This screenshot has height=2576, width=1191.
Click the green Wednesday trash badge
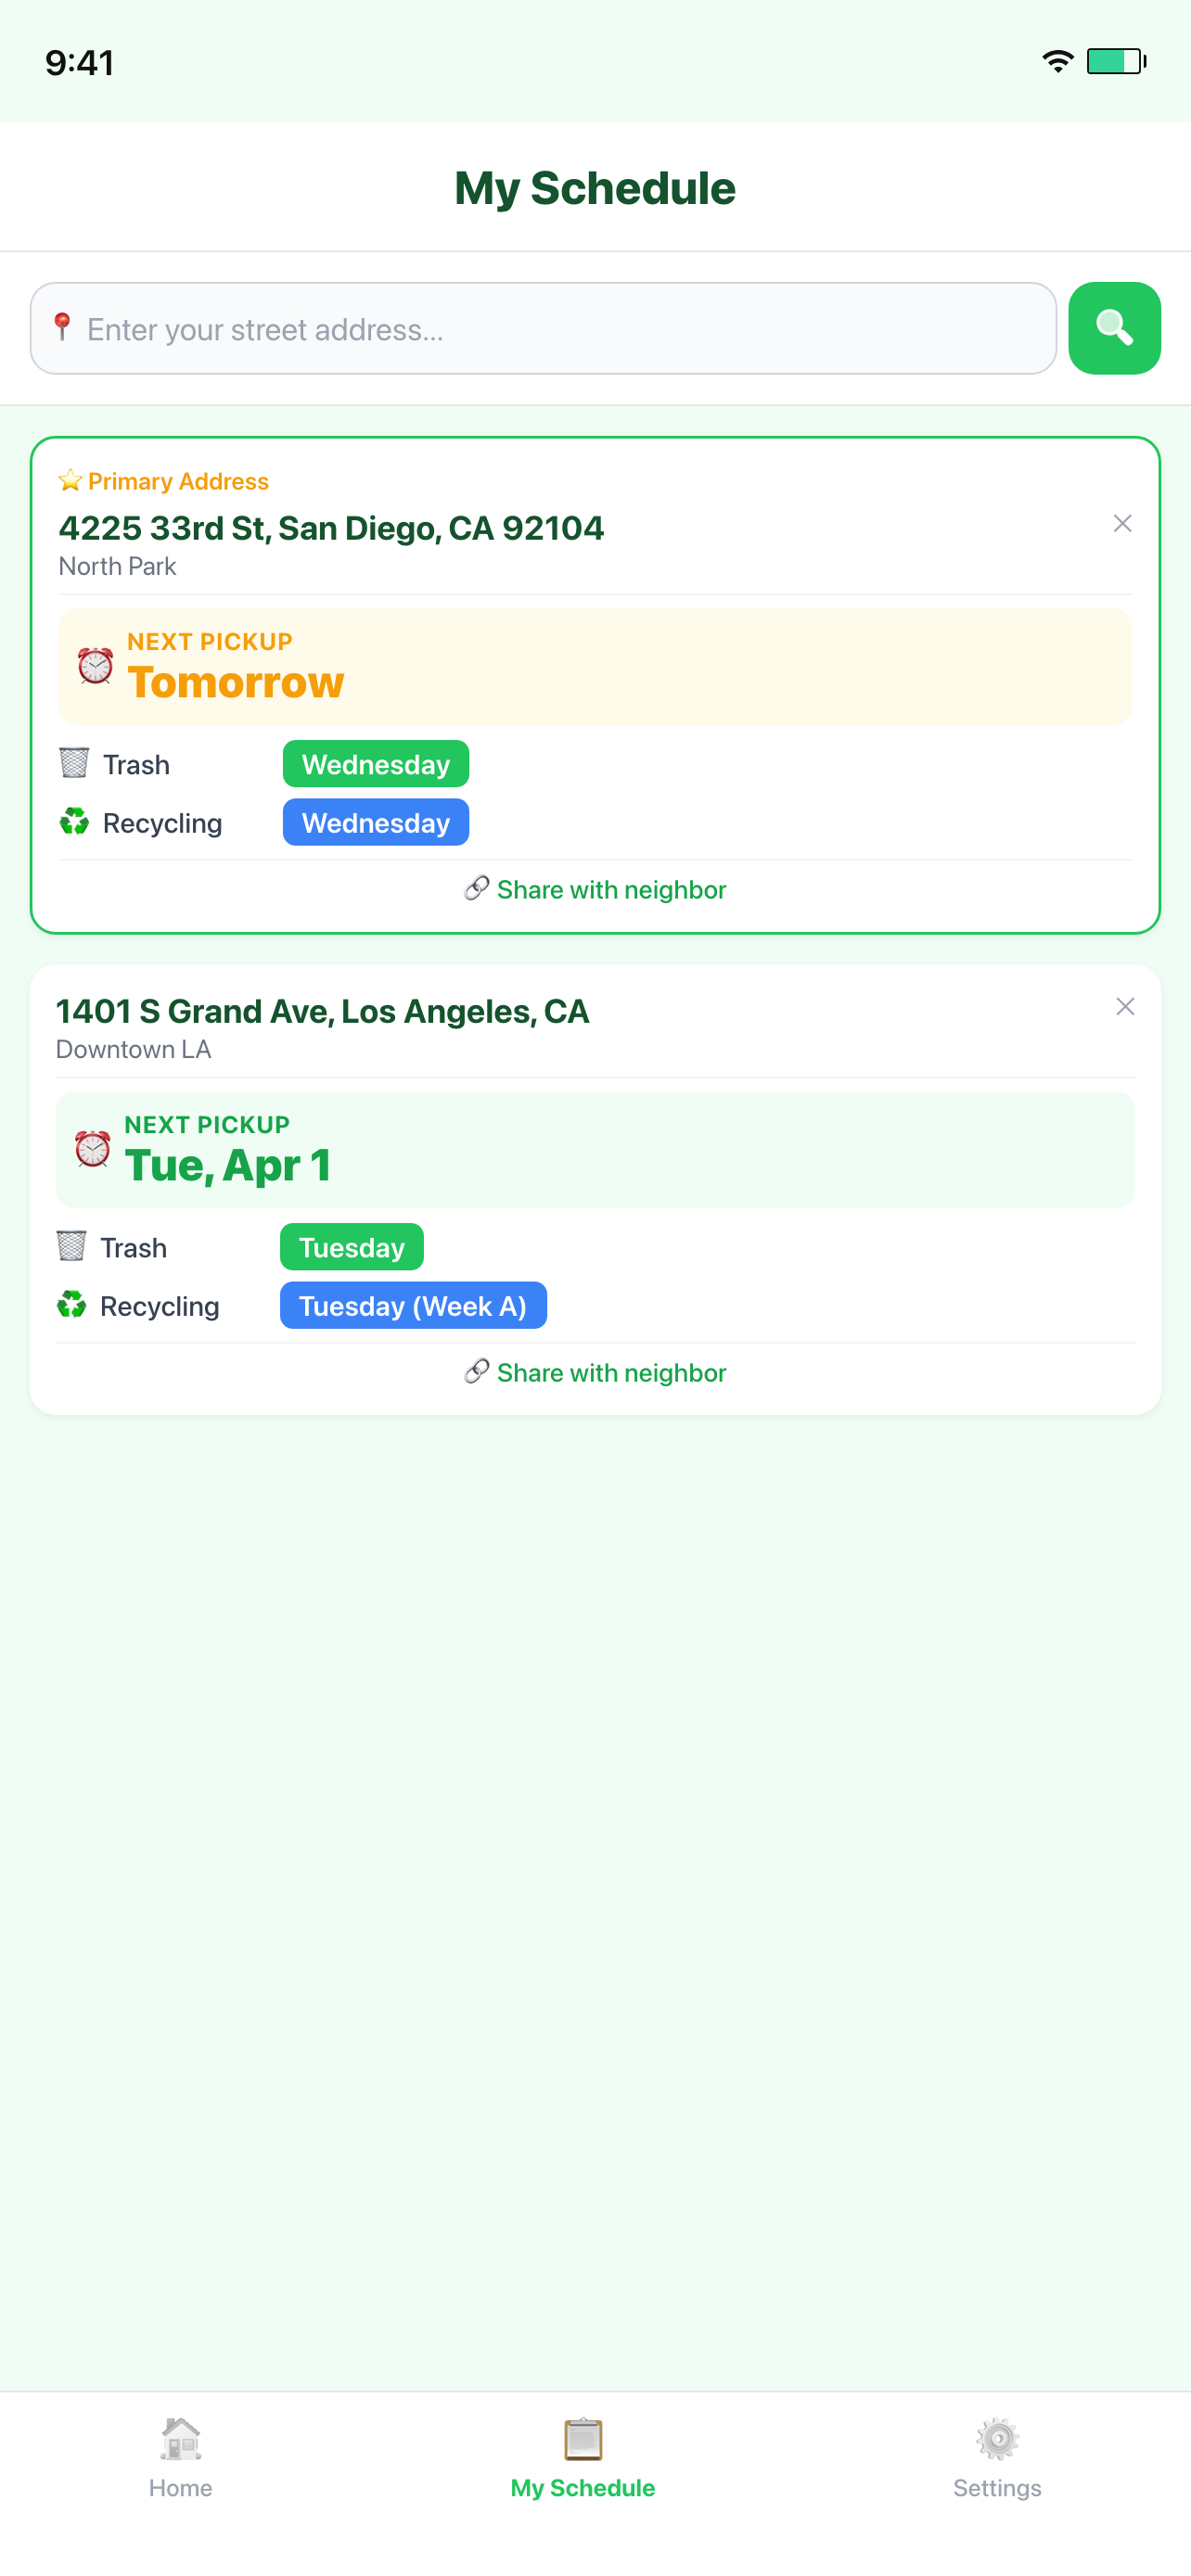tap(376, 764)
